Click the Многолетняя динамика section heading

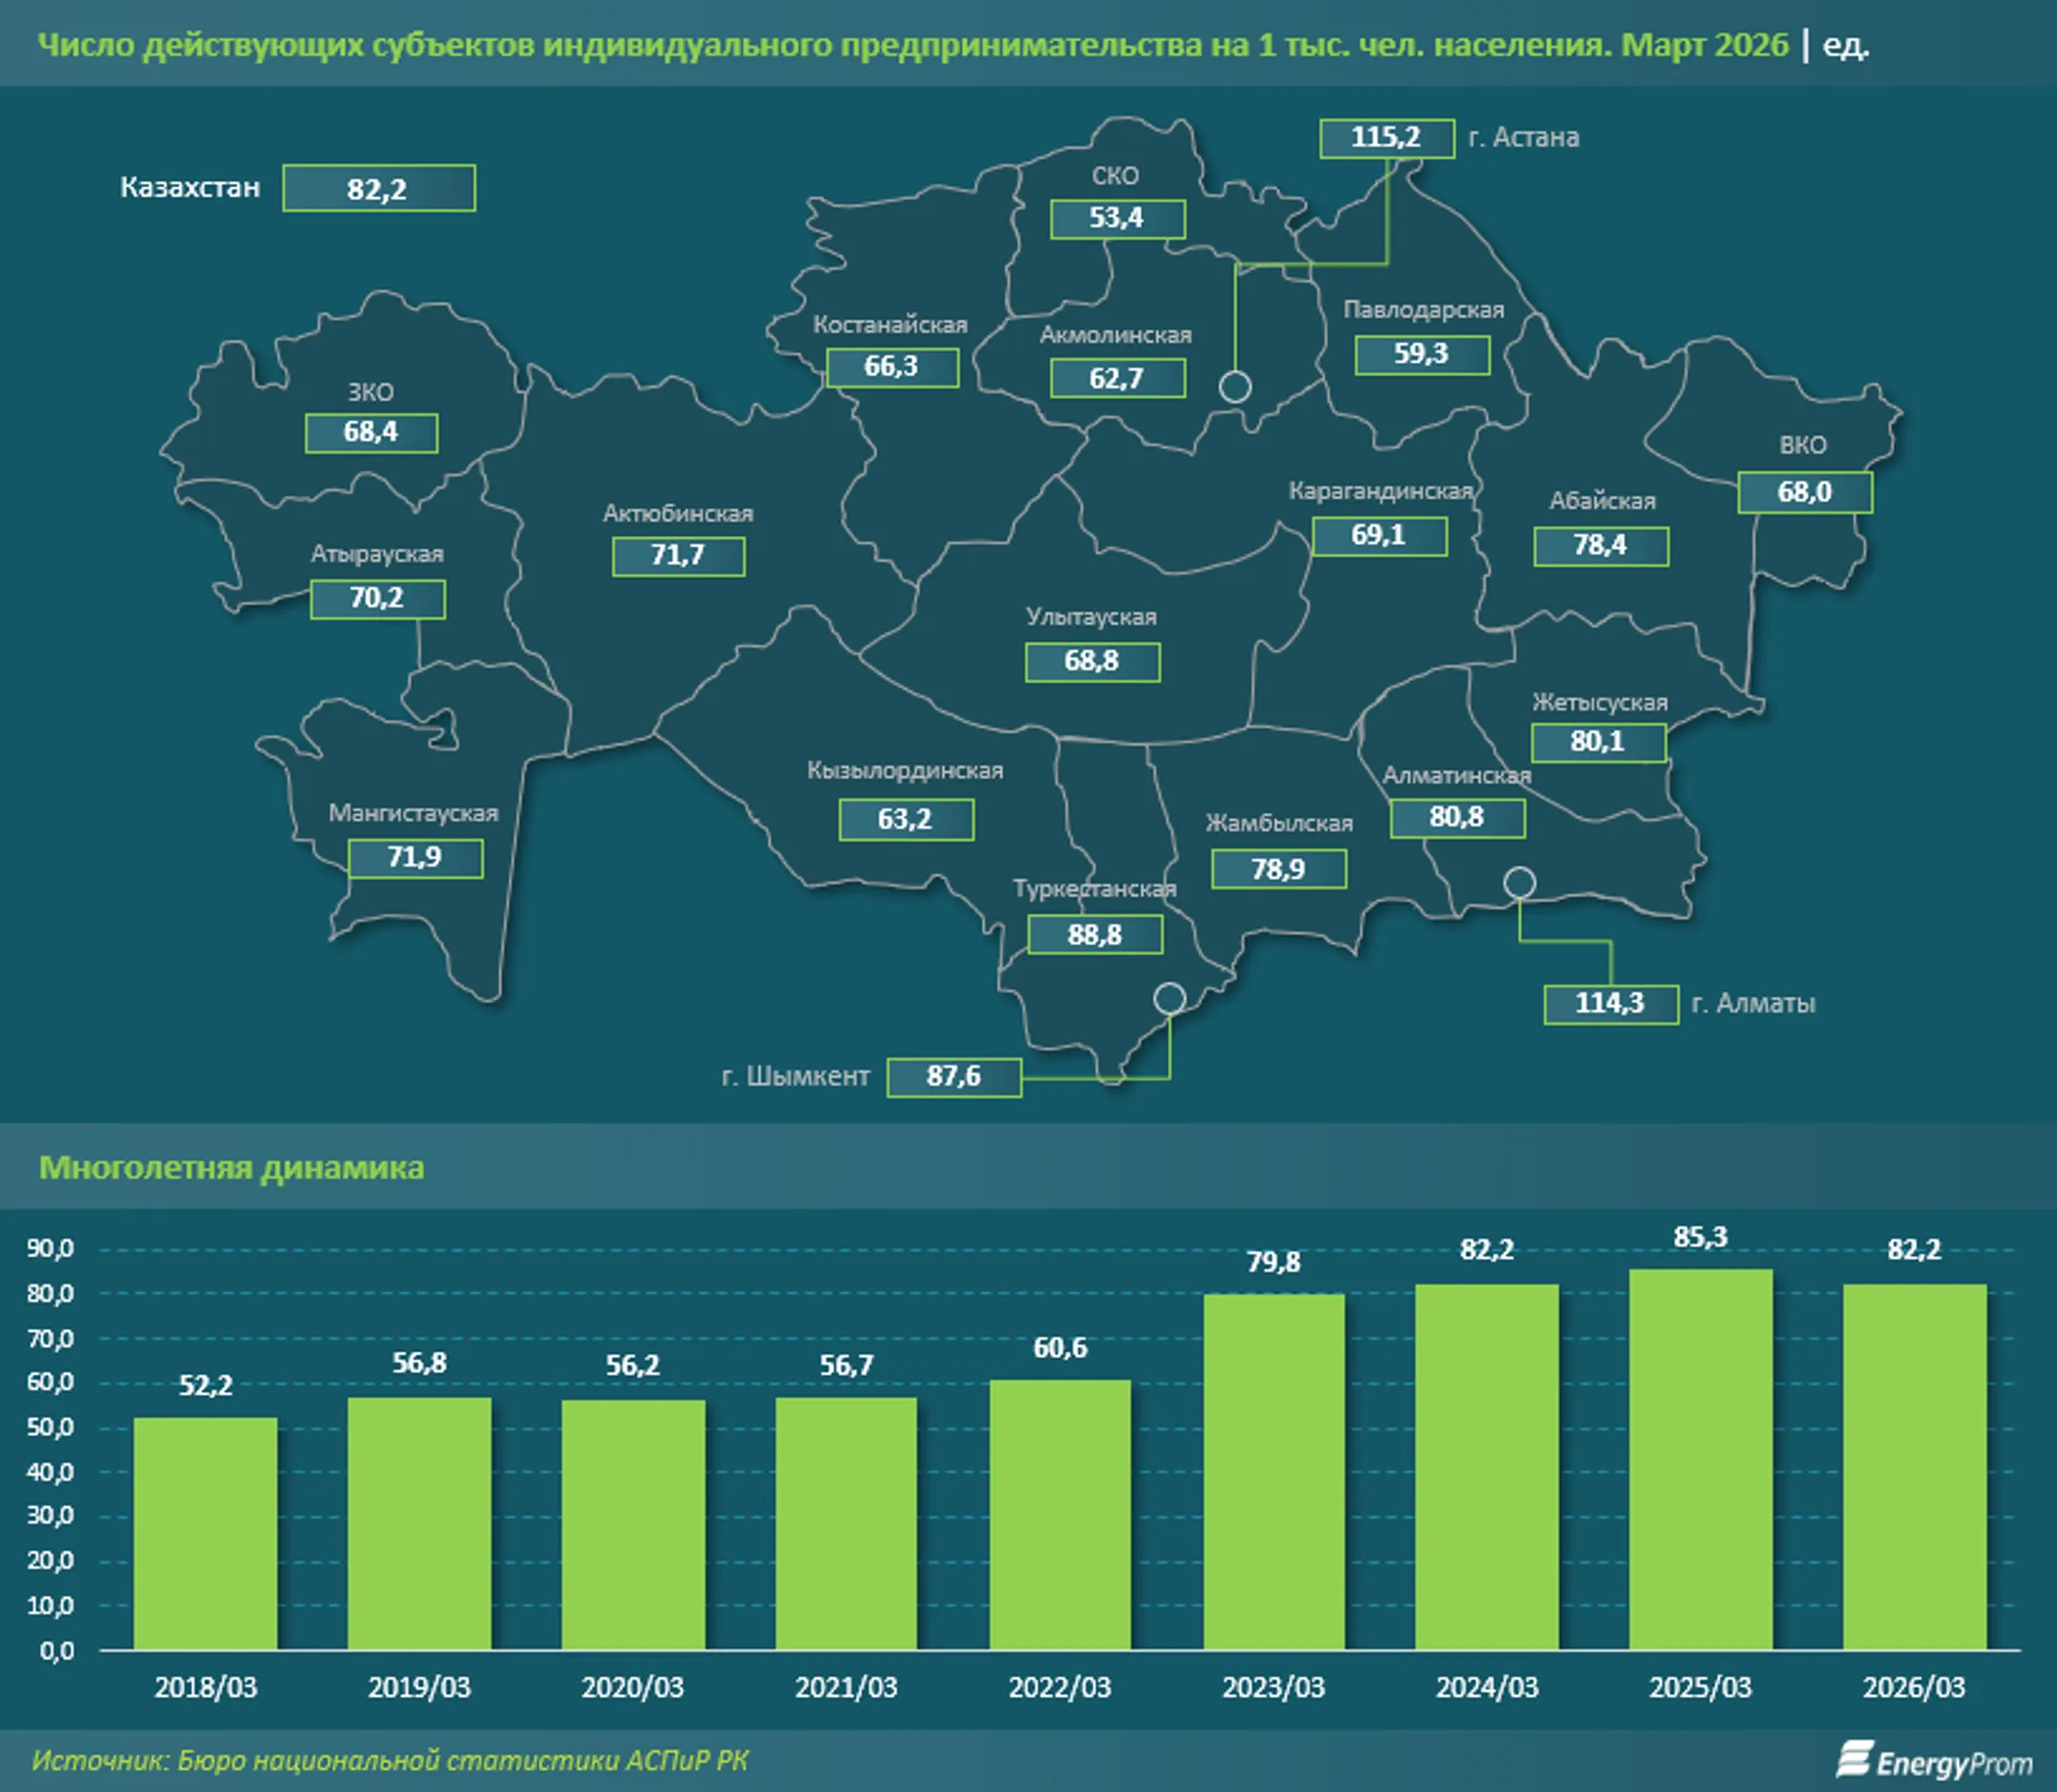(x=231, y=1168)
